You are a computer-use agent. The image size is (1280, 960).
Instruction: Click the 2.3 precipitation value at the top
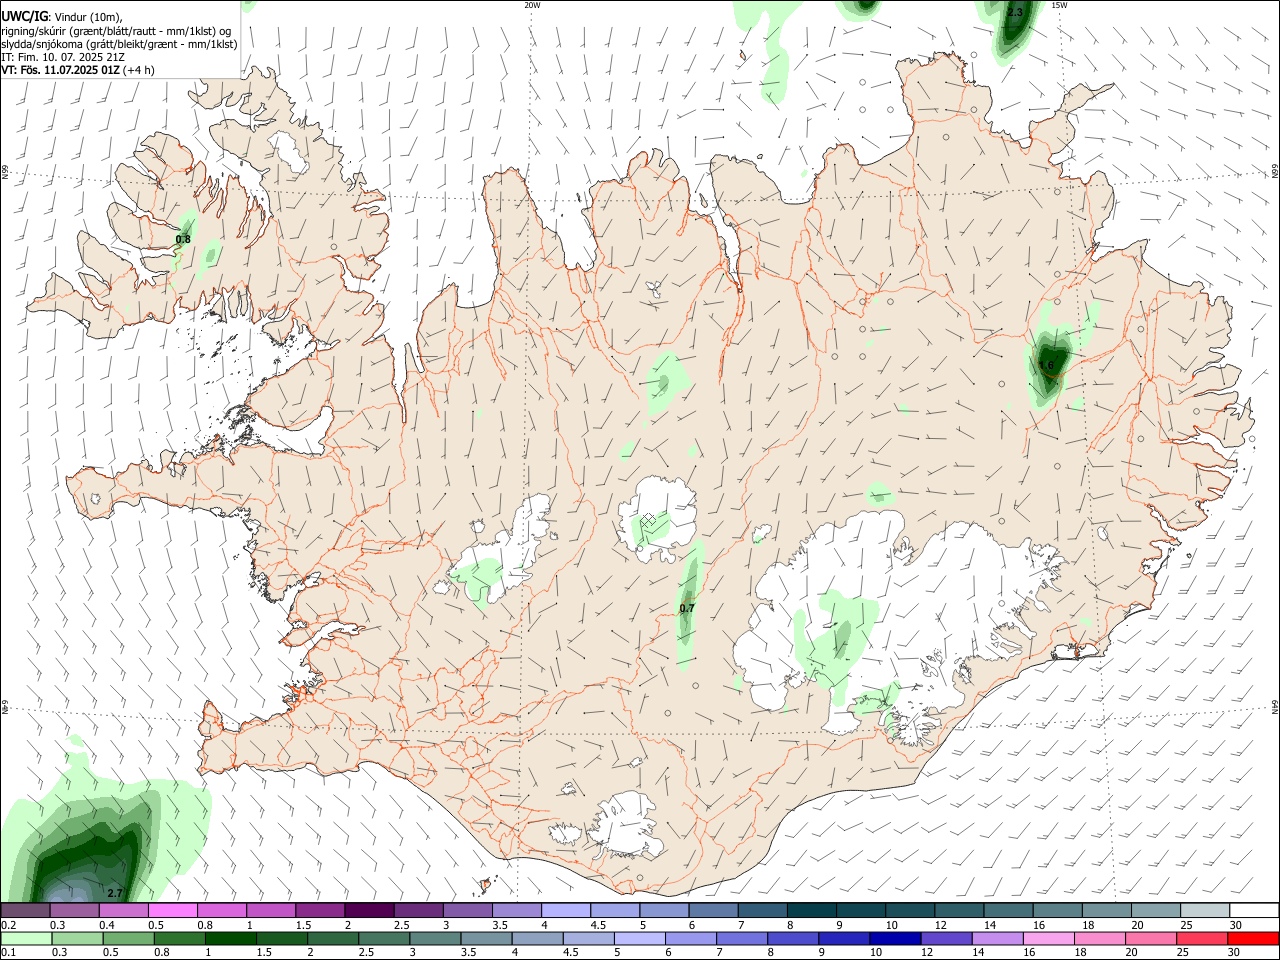[x=1015, y=12]
